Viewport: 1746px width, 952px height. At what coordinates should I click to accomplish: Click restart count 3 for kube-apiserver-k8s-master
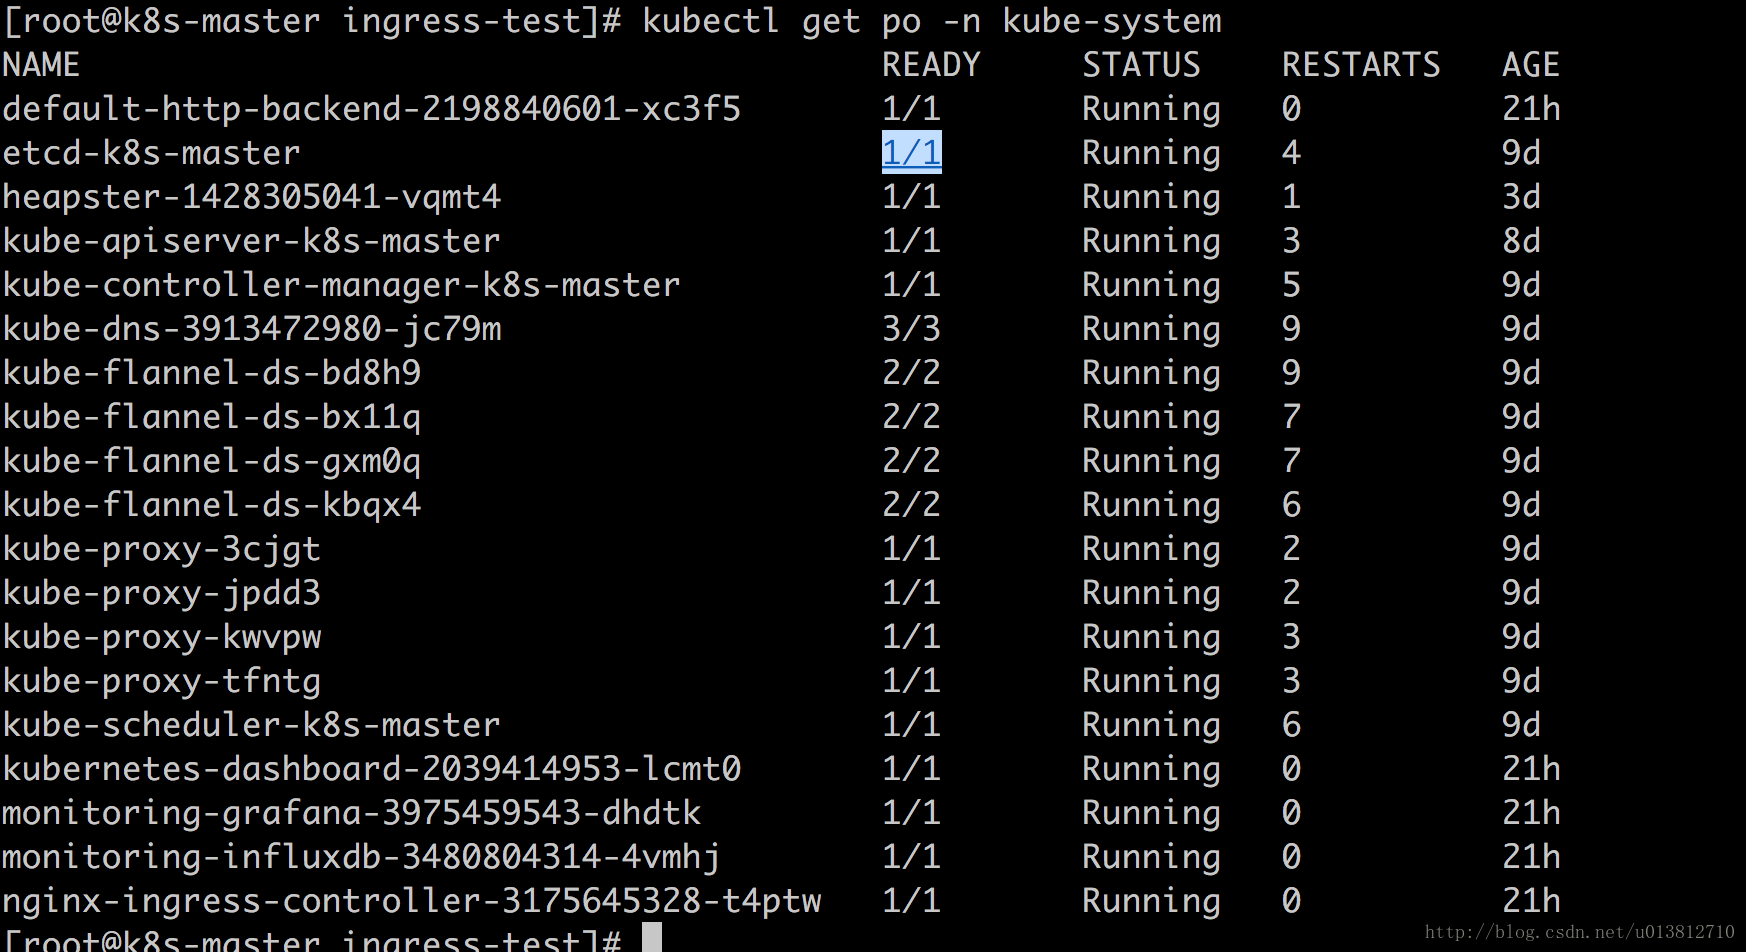1291,241
